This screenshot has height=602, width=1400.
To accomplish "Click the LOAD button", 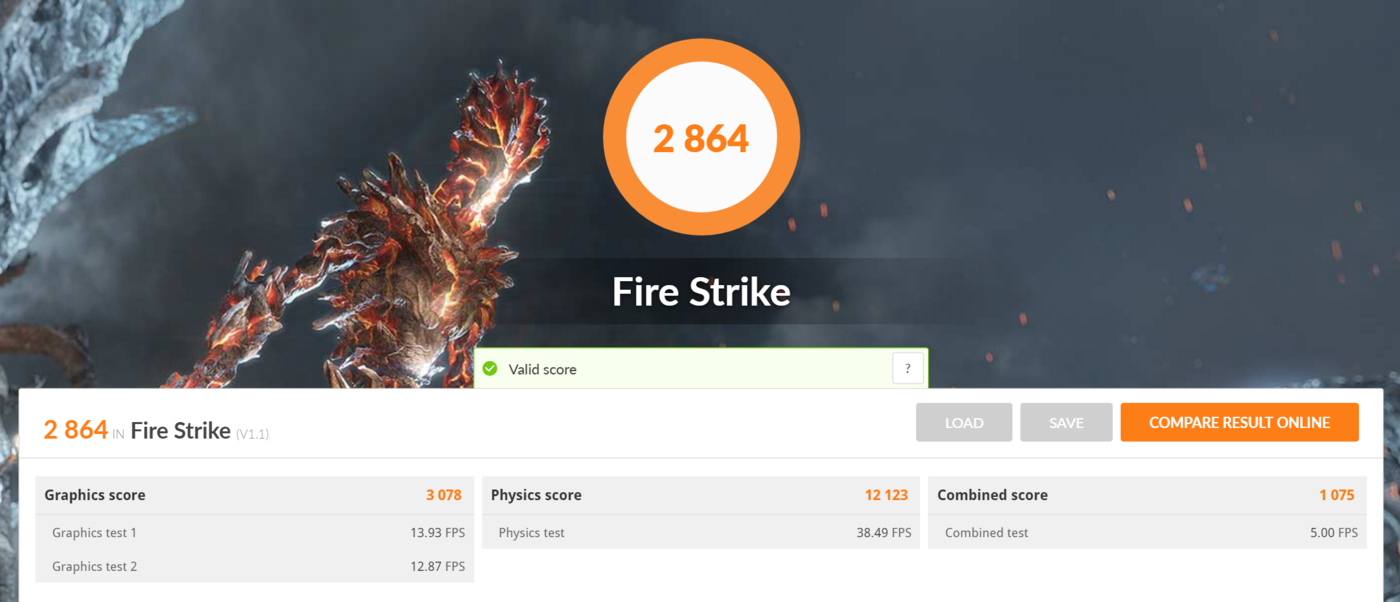I will (x=964, y=422).
